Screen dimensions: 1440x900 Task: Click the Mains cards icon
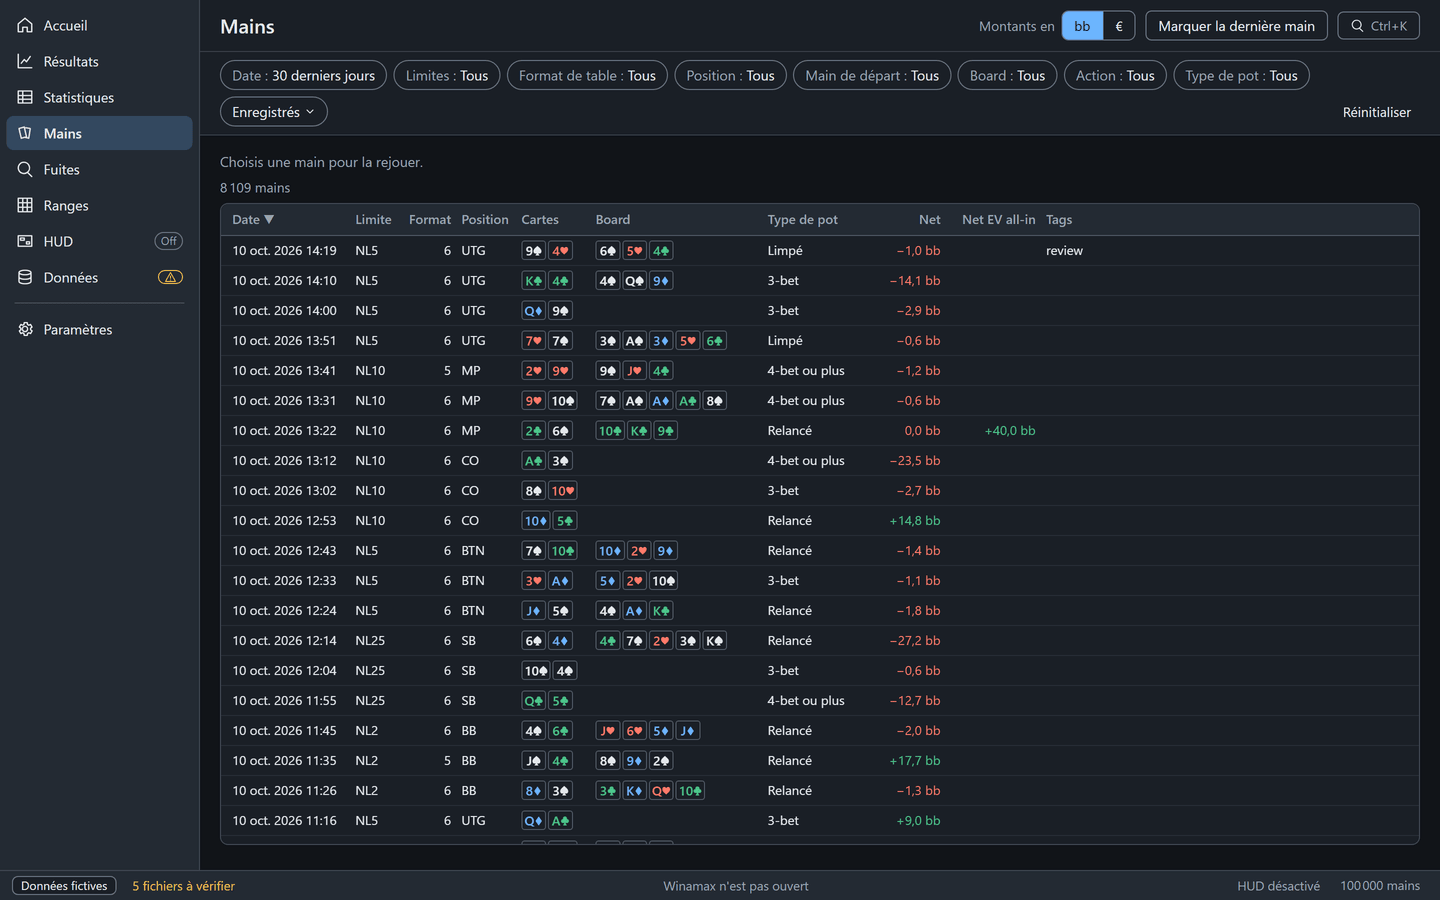tap(25, 133)
